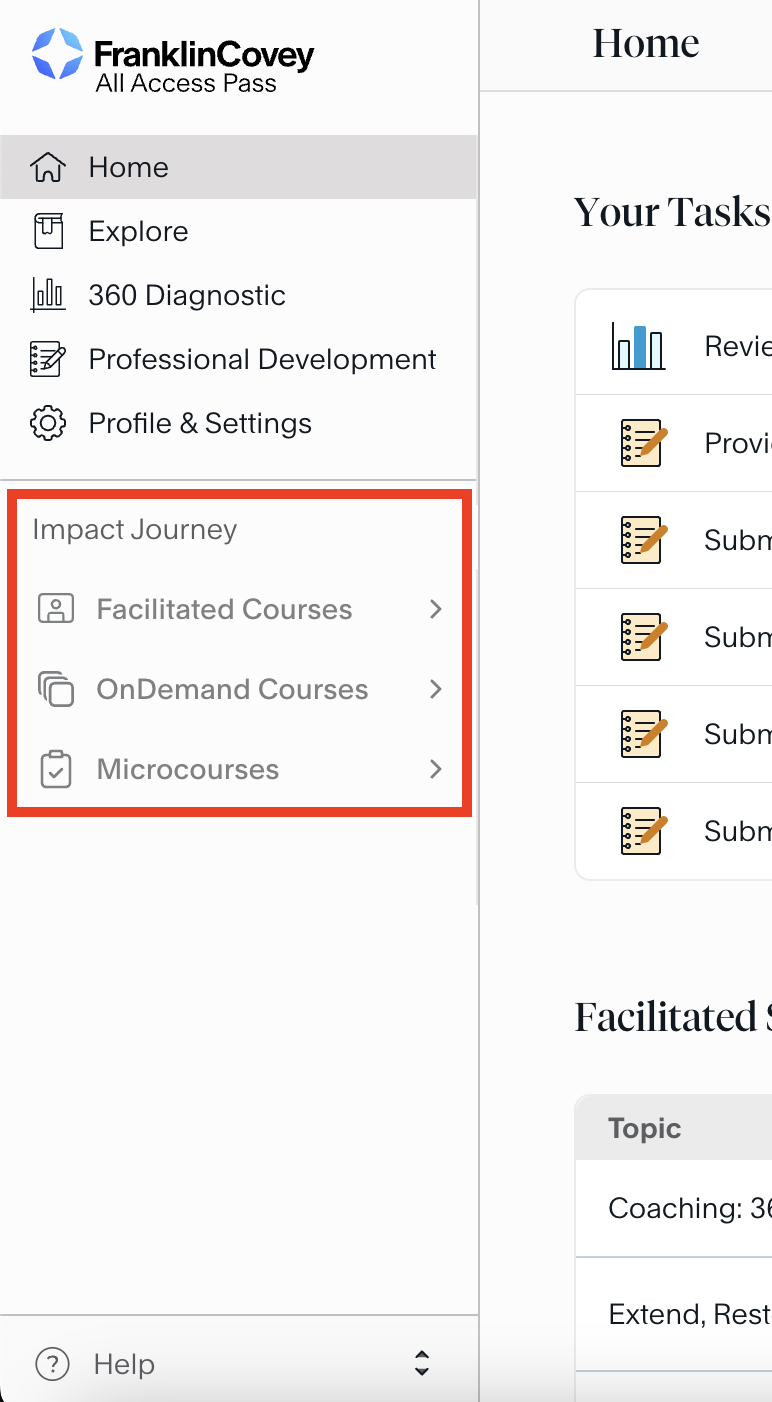
Task: Click the 360 Diagnostic bar chart icon
Action: pos(48,295)
